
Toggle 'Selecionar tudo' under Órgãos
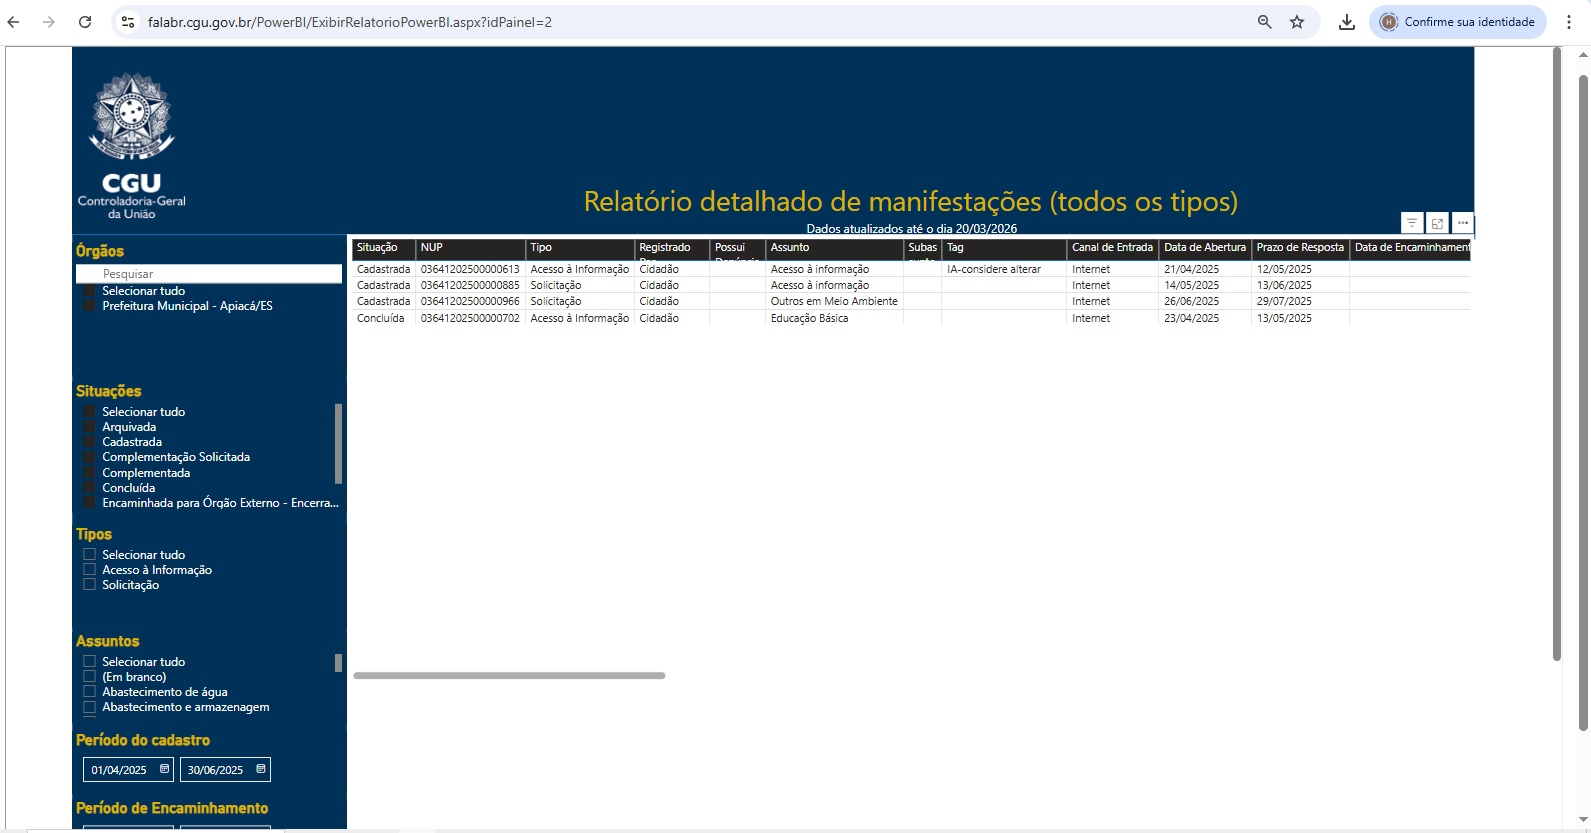(x=90, y=291)
